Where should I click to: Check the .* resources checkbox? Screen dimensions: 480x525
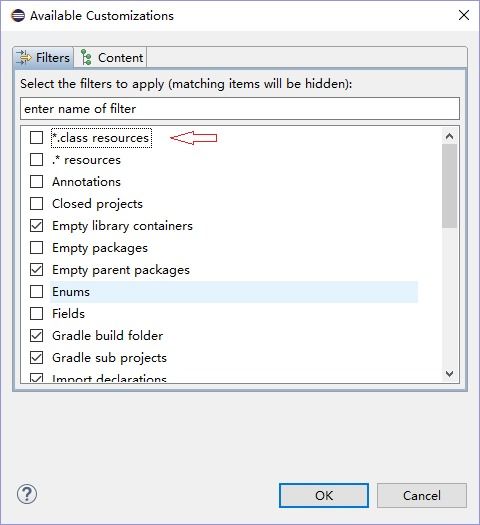pos(36,159)
